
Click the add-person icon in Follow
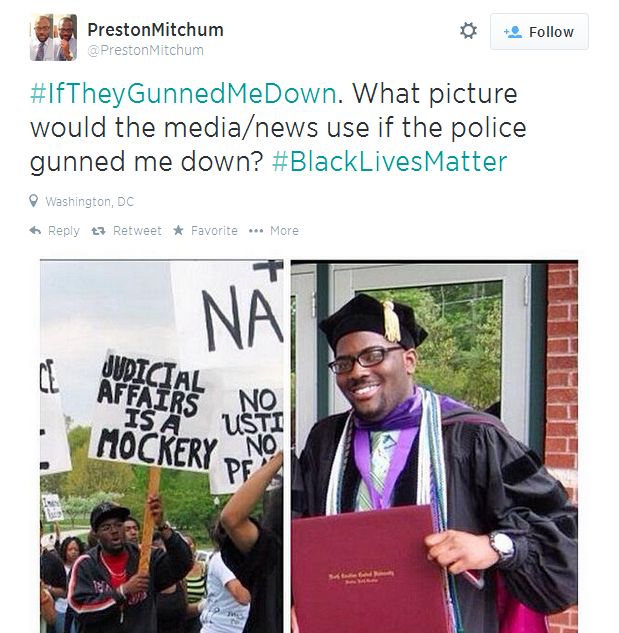pos(513,32)
